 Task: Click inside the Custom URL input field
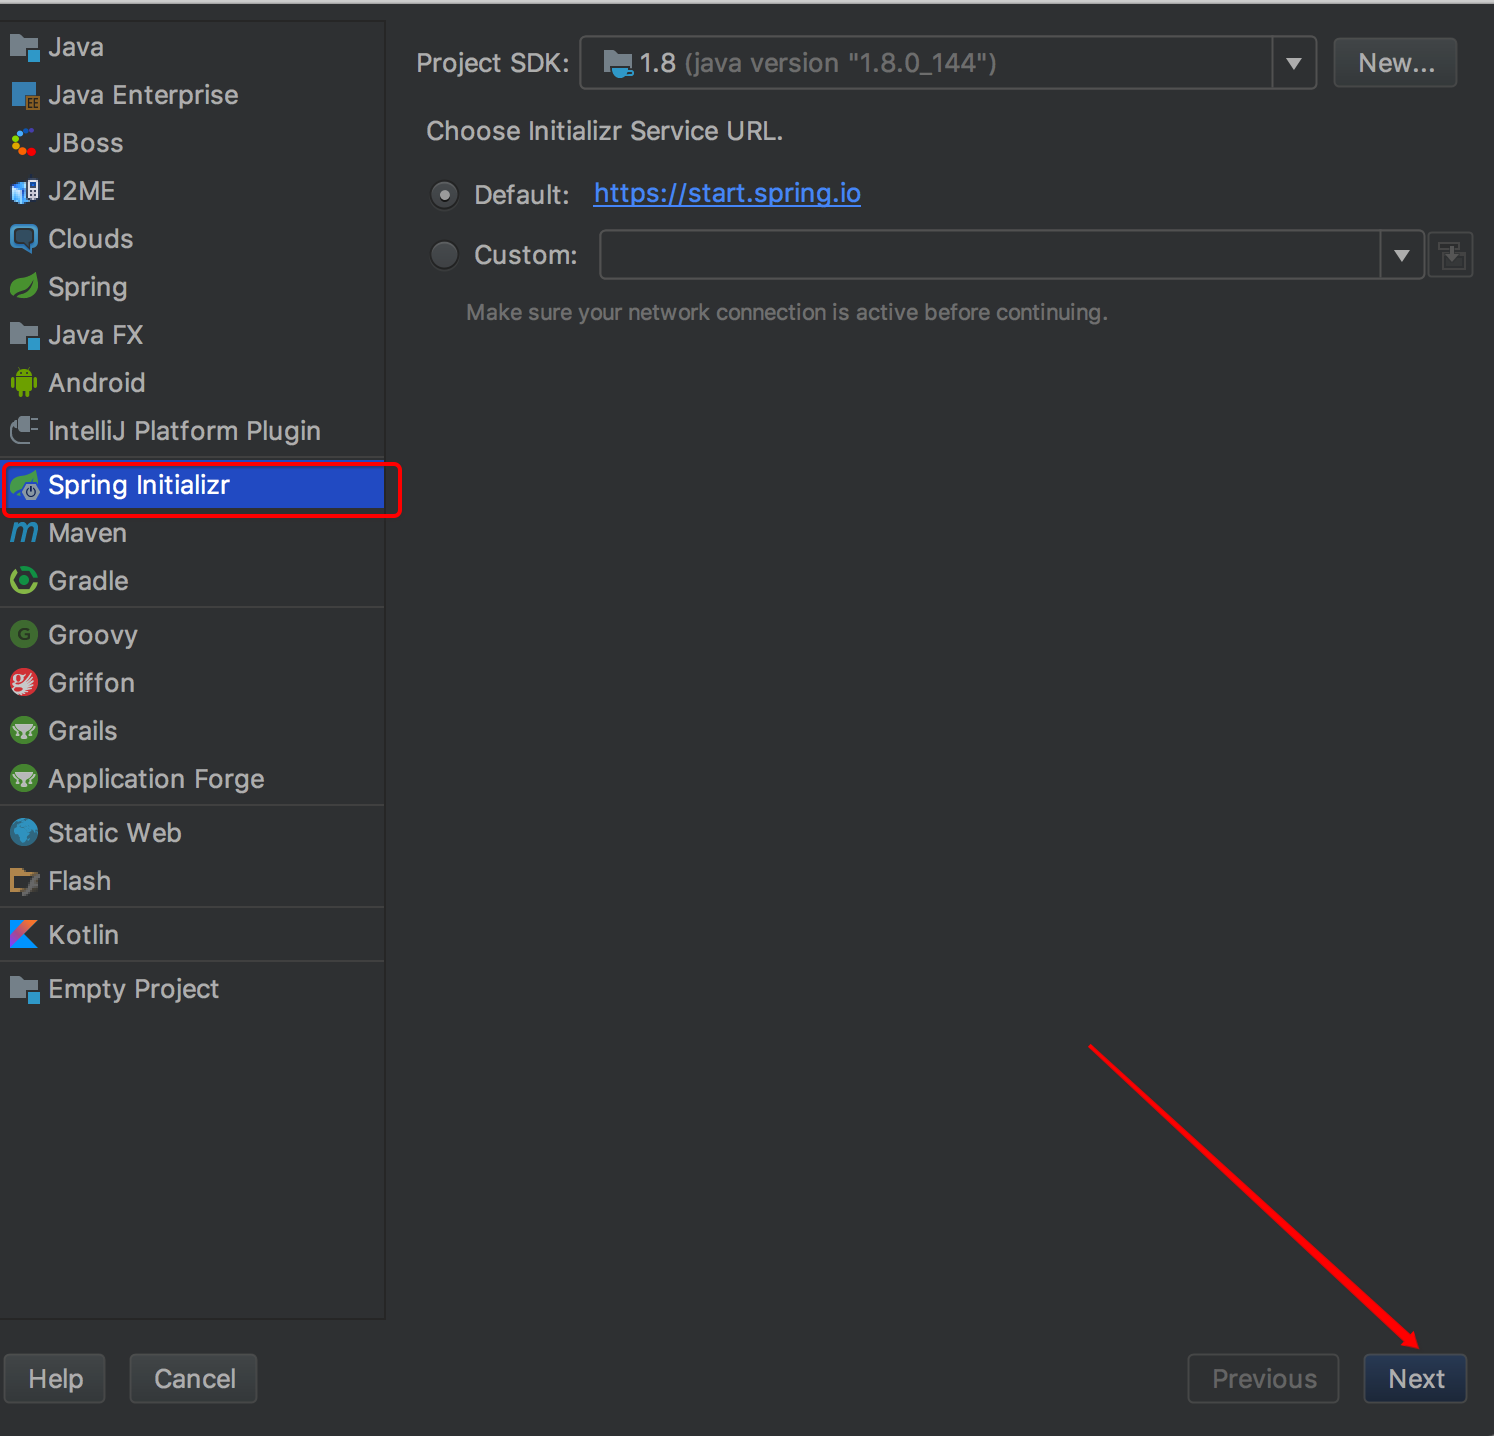pyautogui.click(x=990, y=255)
